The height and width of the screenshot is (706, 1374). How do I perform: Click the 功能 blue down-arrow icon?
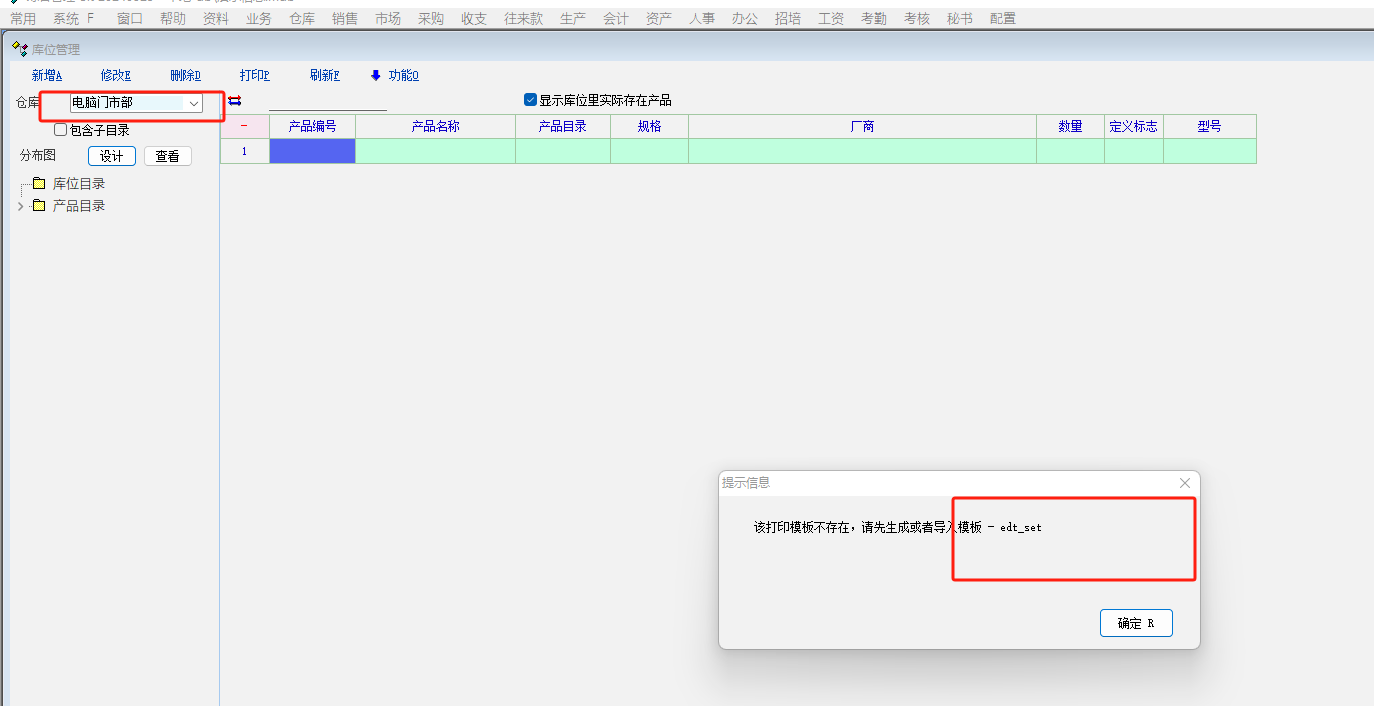click(376, 76)
